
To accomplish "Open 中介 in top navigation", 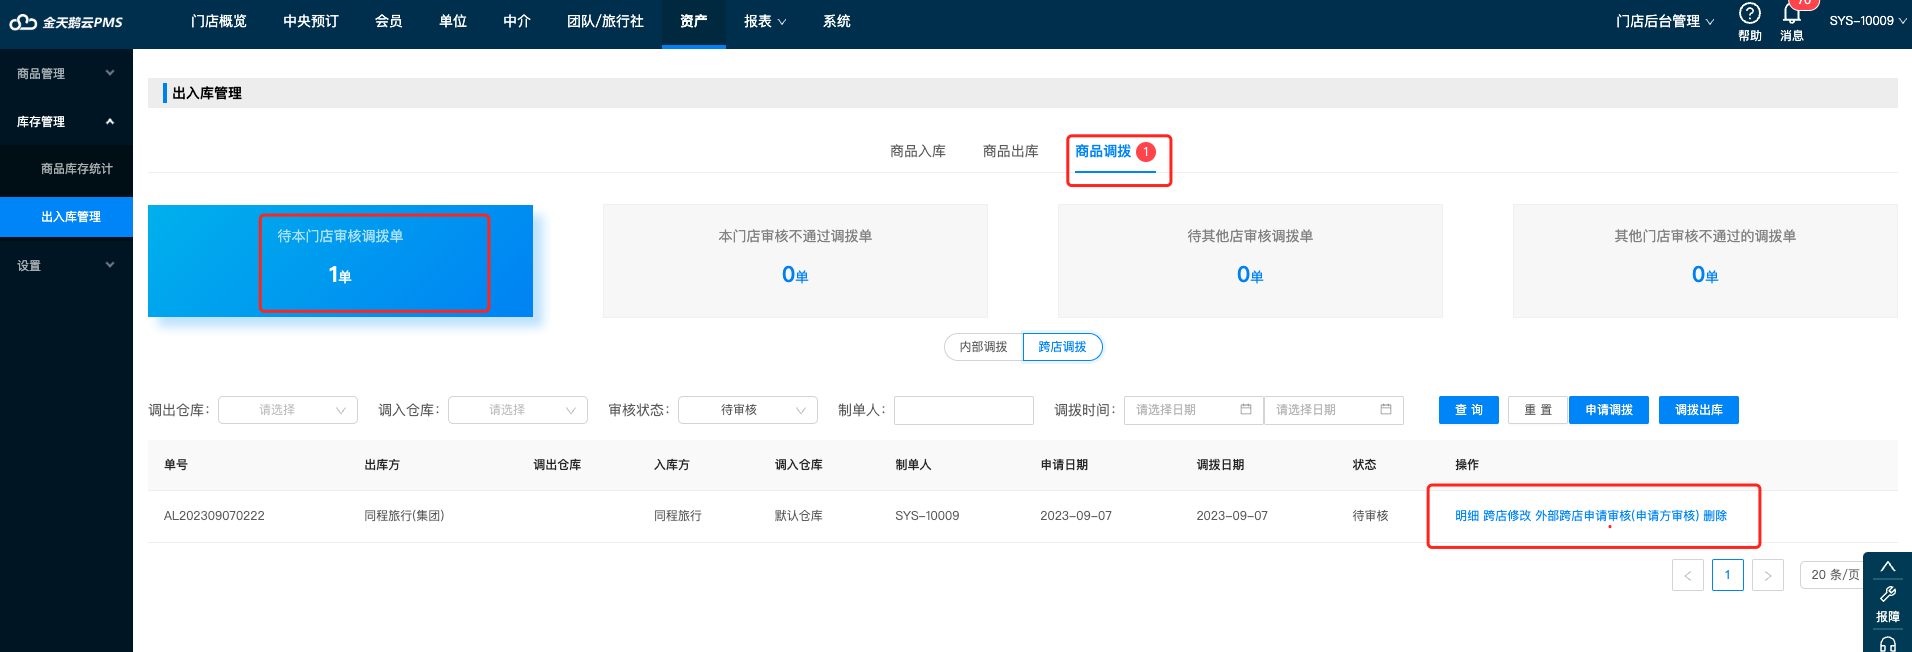I will 517,21.
